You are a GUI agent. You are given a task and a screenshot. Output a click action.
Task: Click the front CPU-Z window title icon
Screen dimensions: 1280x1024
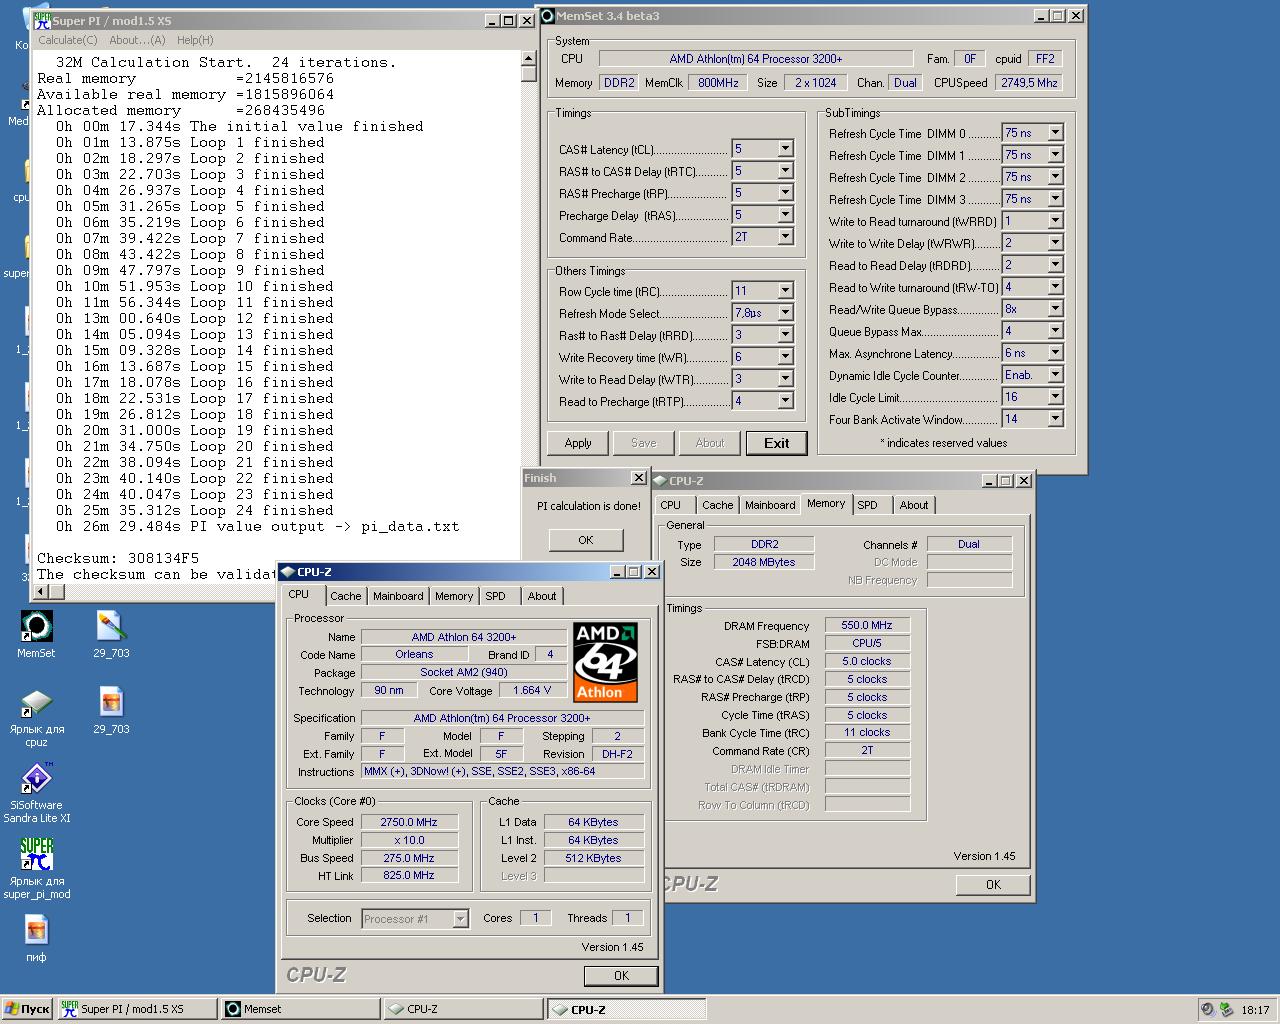click(x=287, y=572)
